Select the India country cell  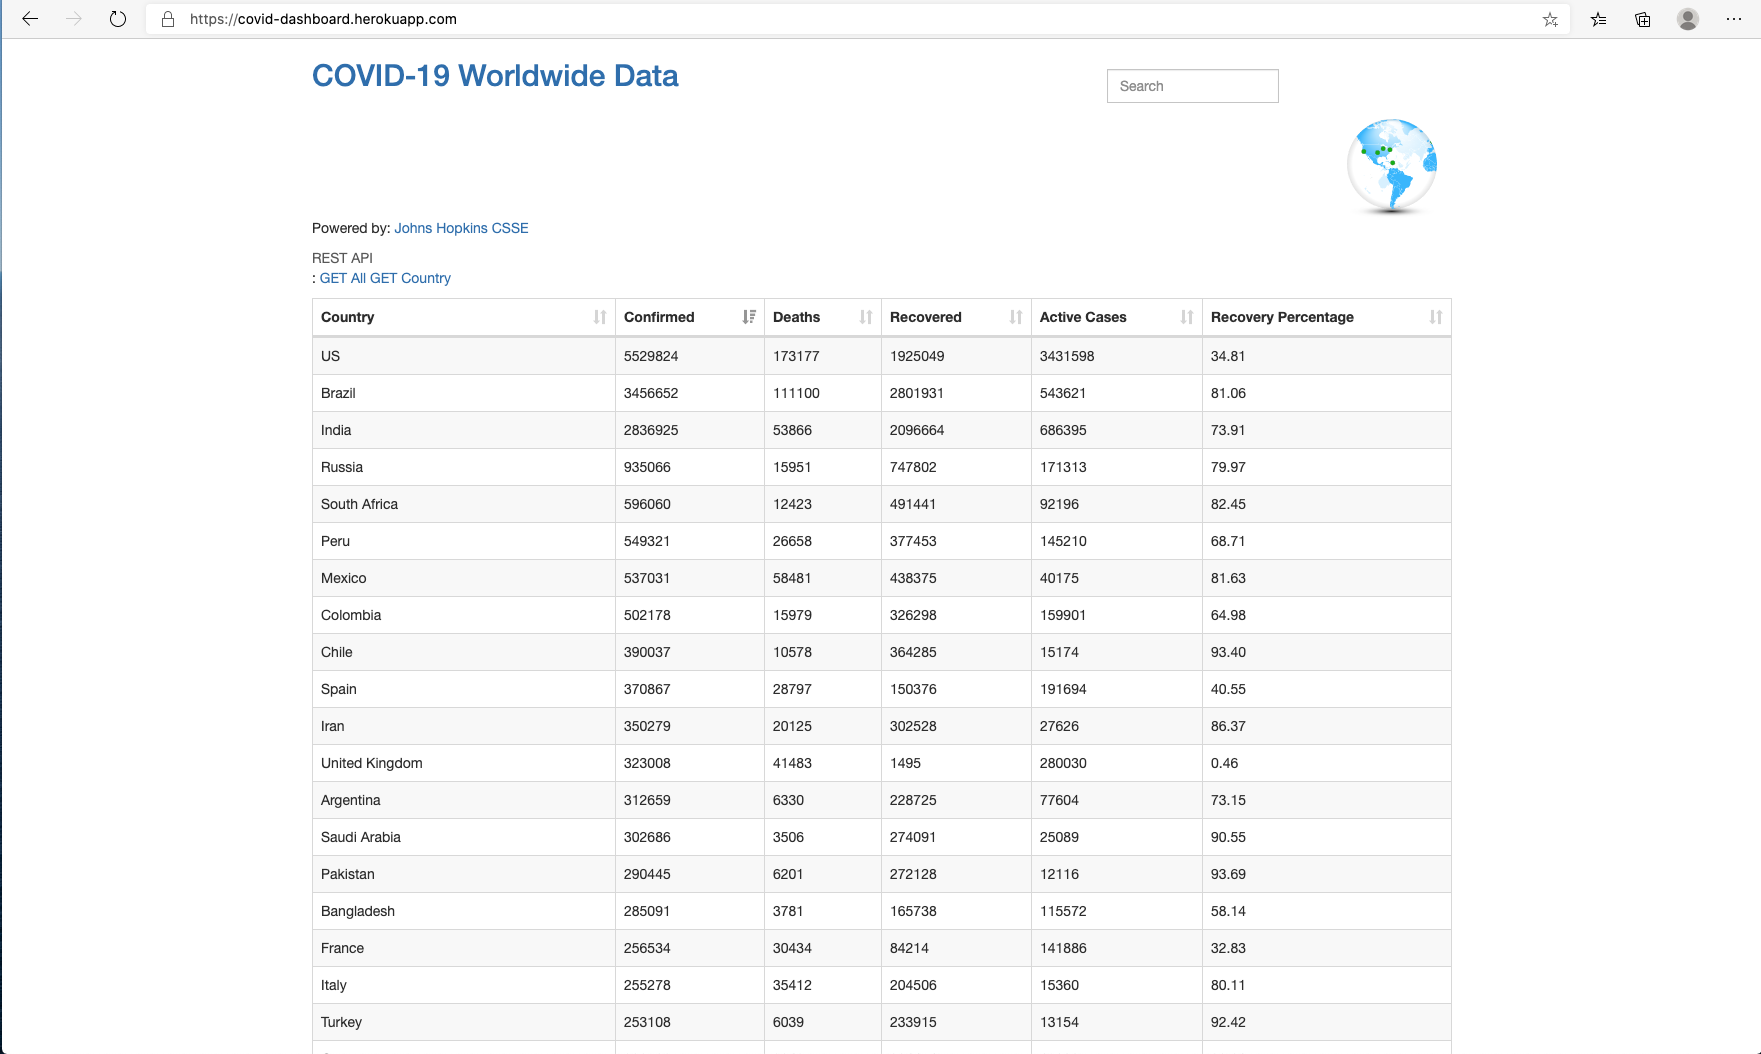464,430
